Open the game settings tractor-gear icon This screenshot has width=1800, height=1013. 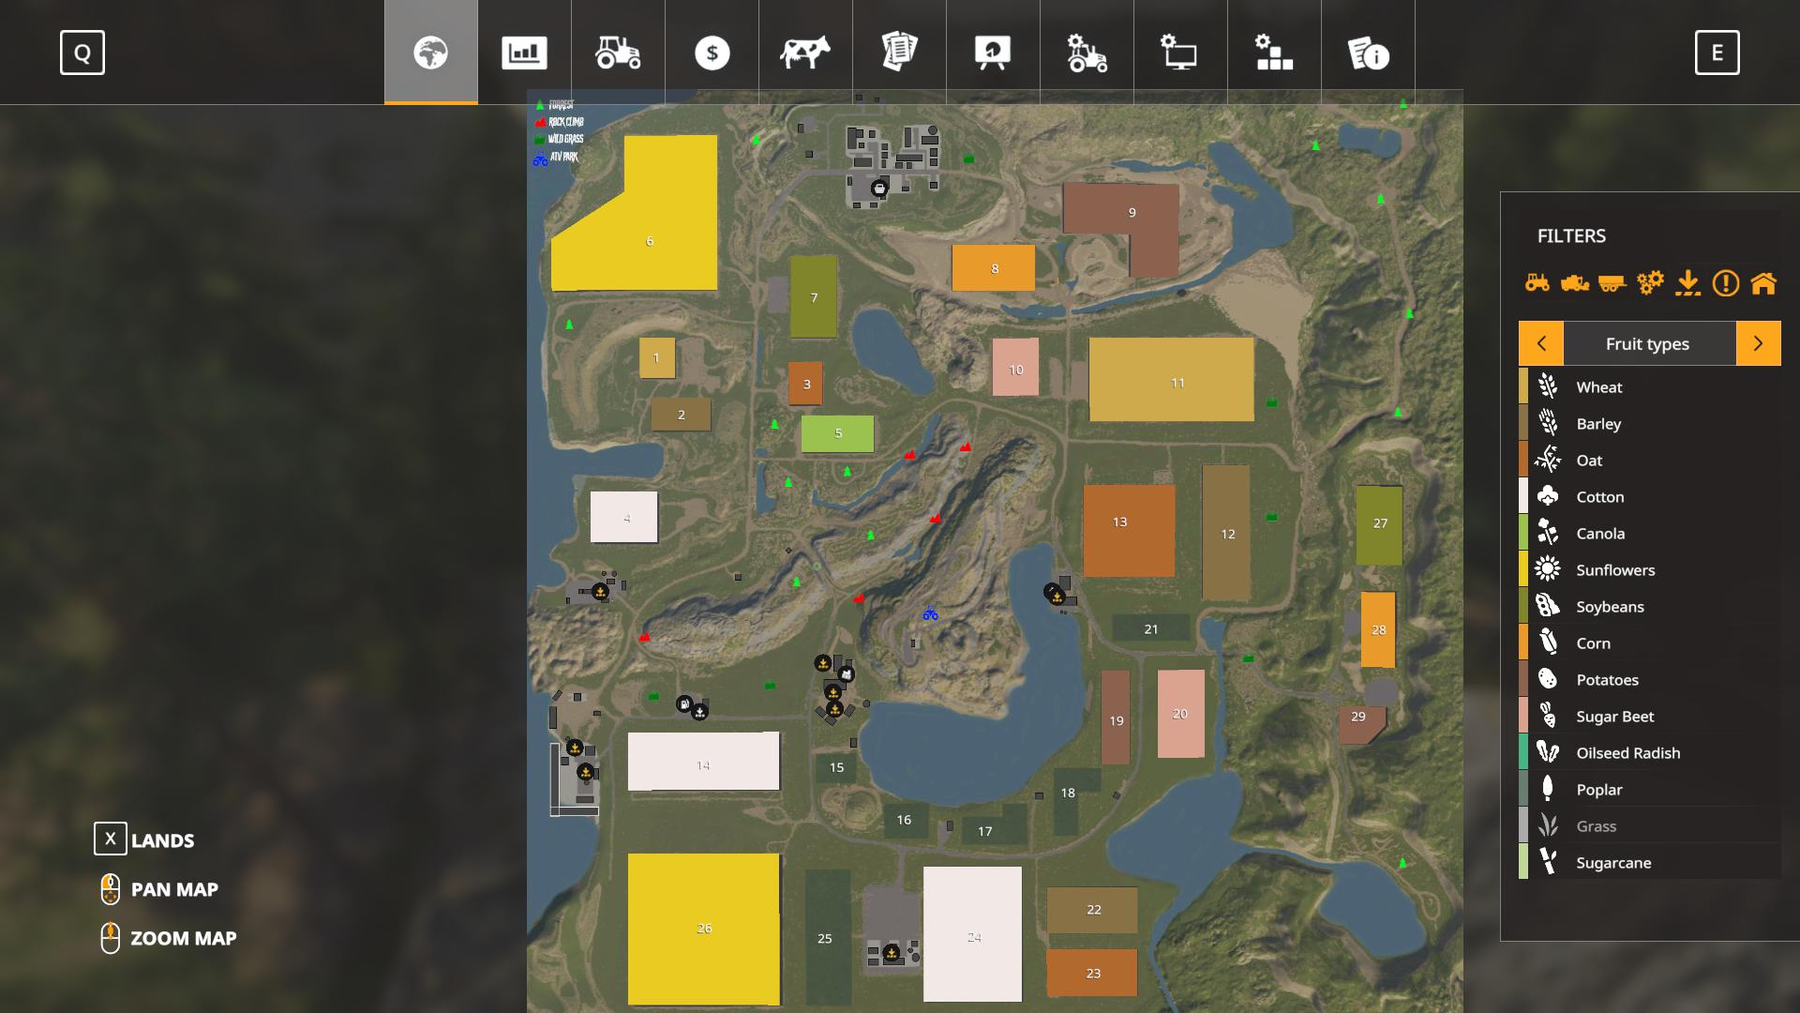[x=1087, y=53]
